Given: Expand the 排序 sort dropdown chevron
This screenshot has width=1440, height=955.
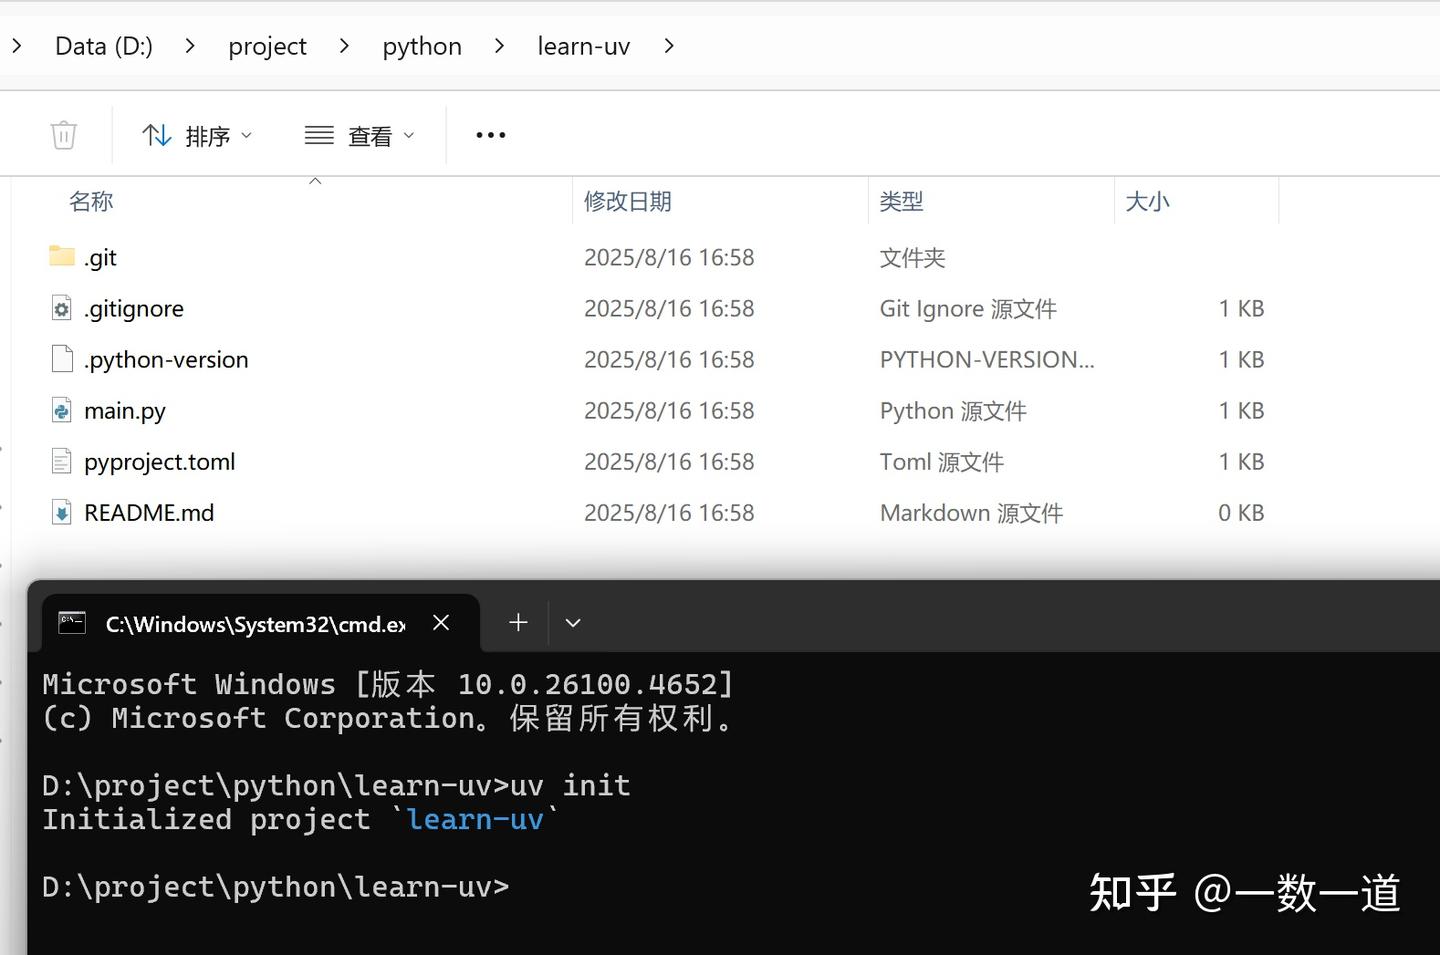Looking at the screenshot, I should (x=246, y=135).
